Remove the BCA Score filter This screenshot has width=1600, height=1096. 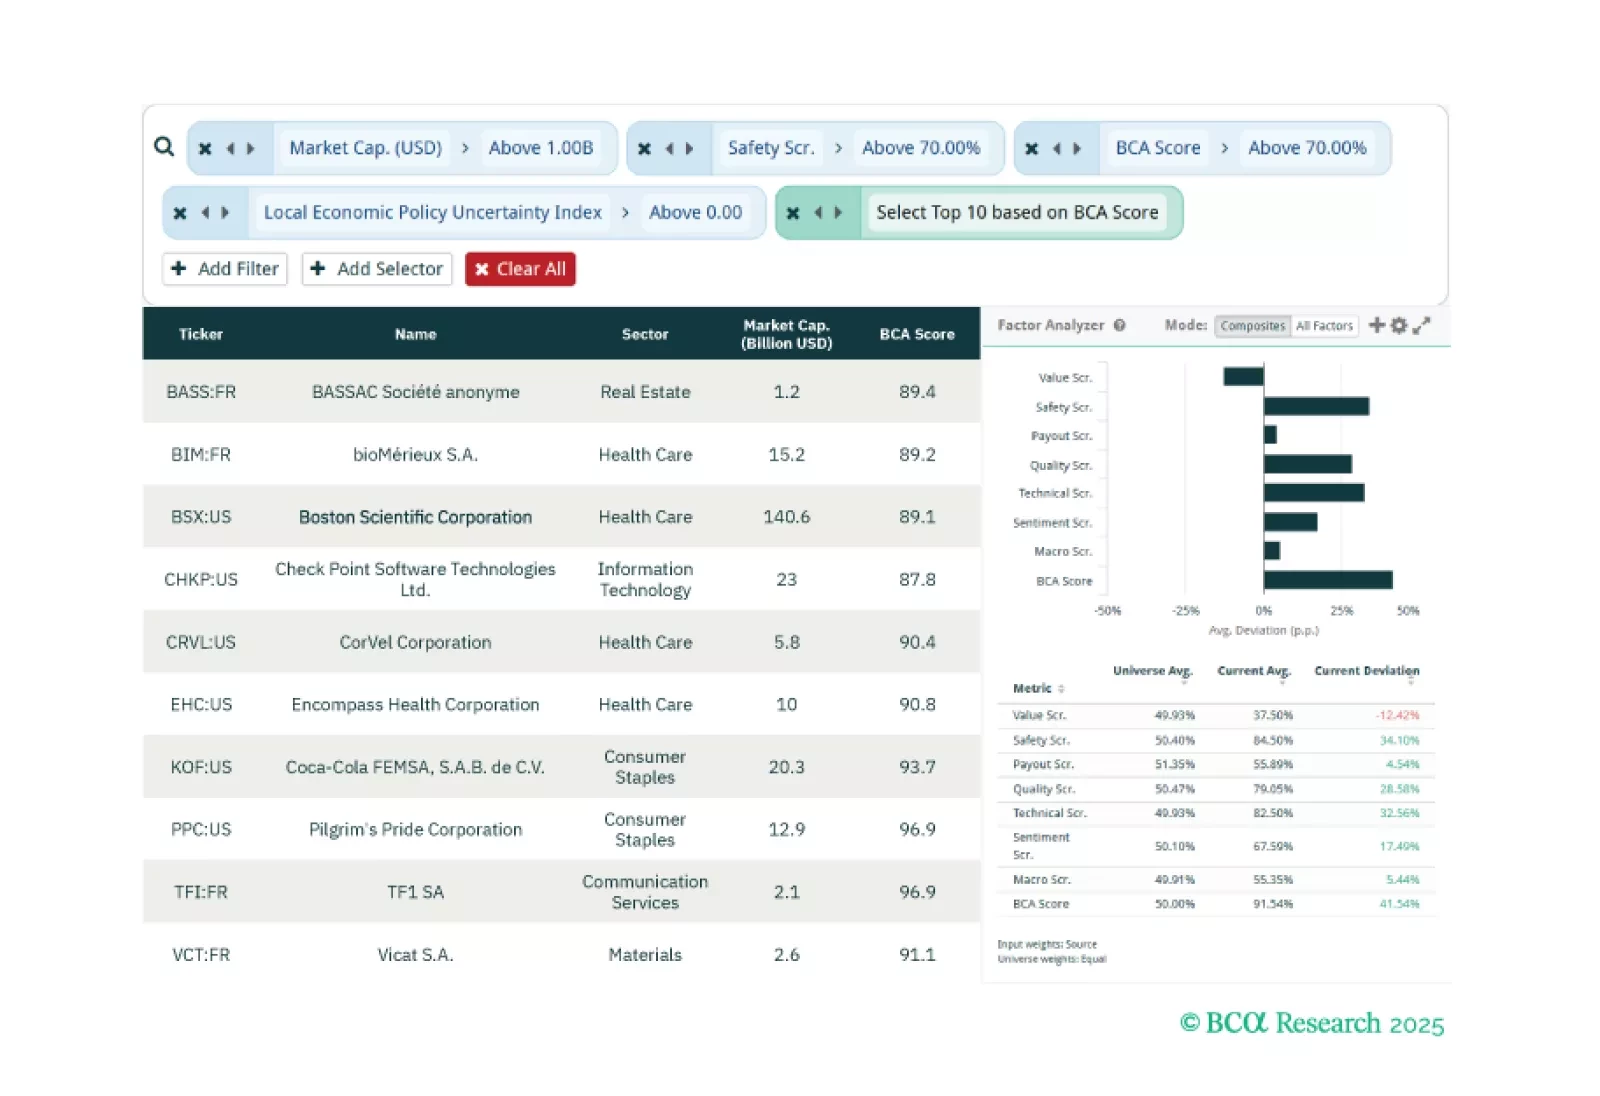click(x=1032, y=149)
